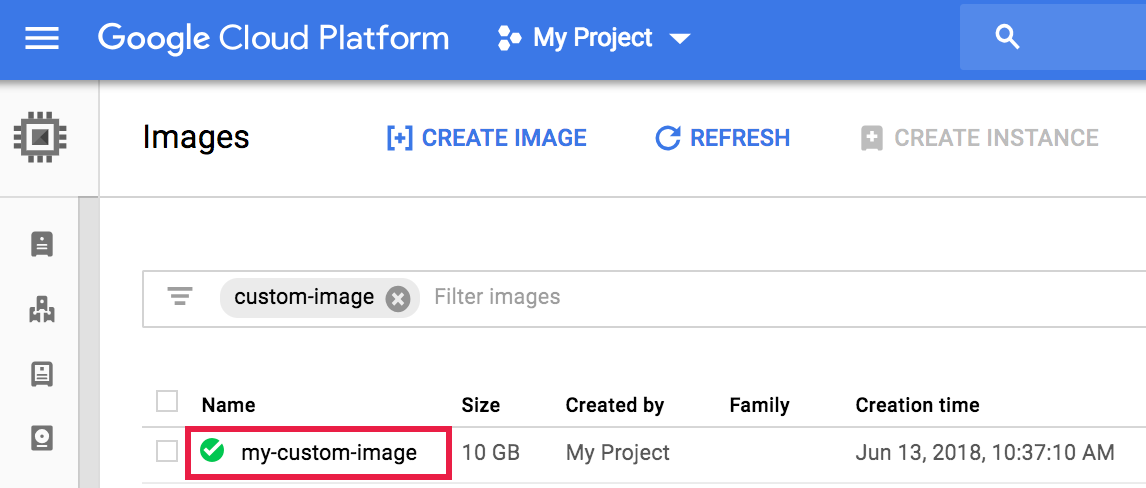Click the greyed CREATE INSTANCE button
This screenshot has width=1146, height=488.
(x=980, y=138)
